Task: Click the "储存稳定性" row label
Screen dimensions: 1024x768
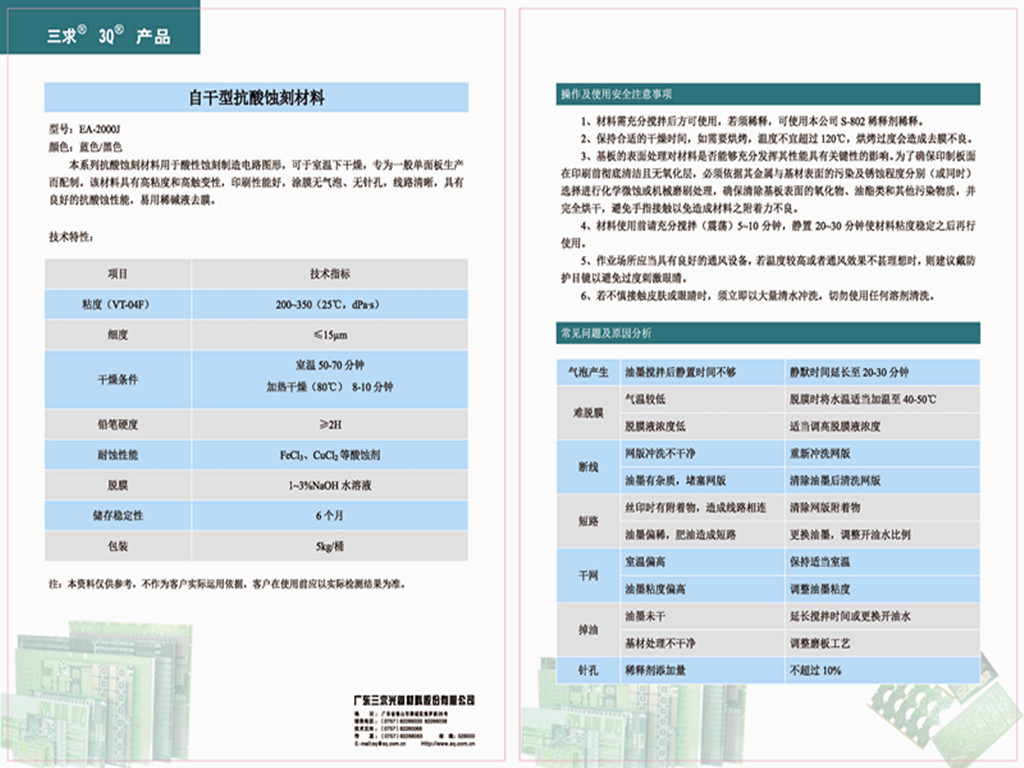Action: [x=118, y=515]
